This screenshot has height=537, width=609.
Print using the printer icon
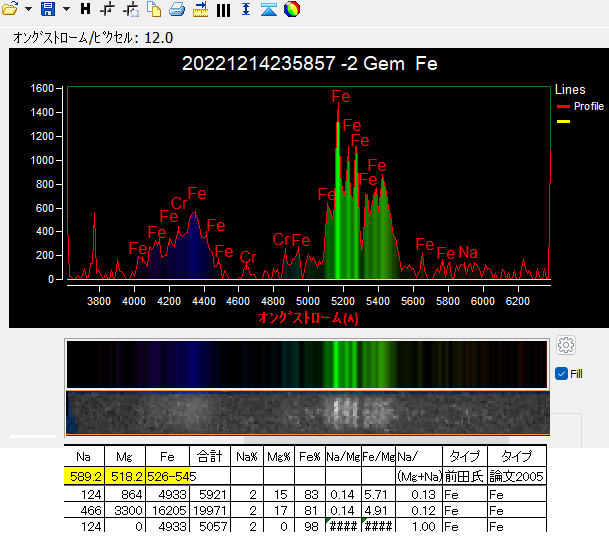[177, 9]
